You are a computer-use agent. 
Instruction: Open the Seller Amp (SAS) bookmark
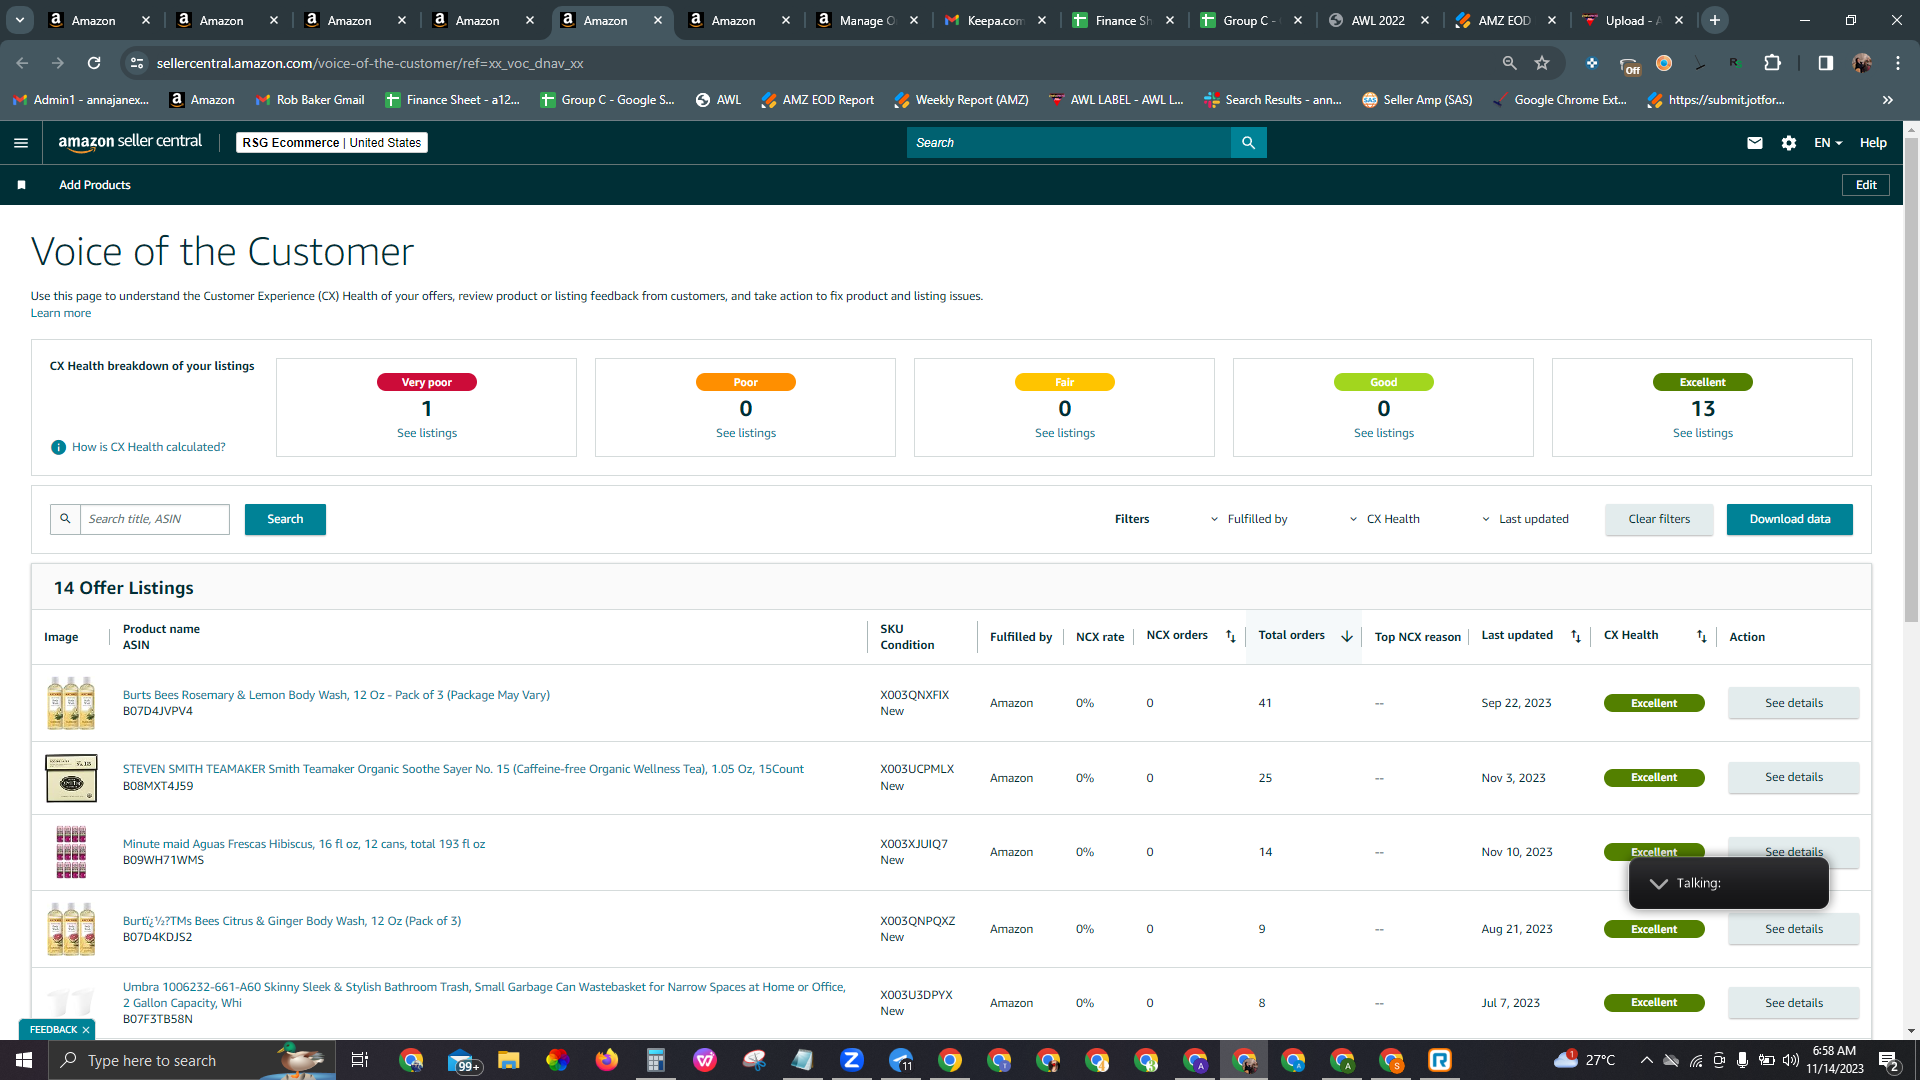click(x=1417, y=100)
